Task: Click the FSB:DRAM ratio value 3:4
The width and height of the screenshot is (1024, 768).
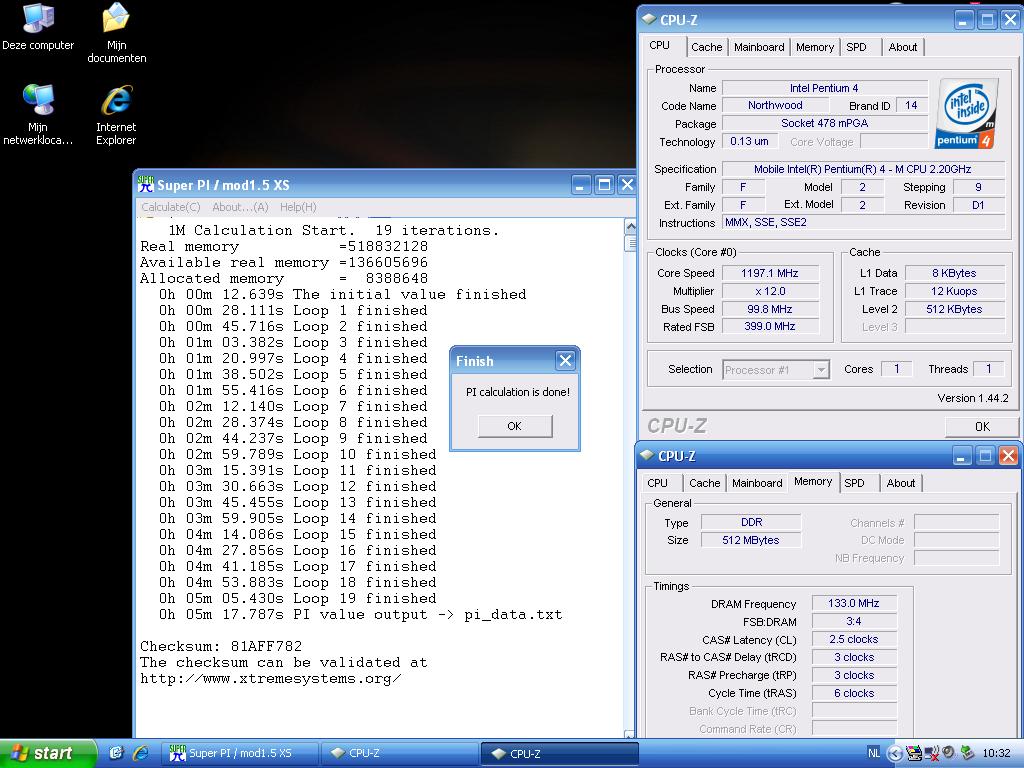Action: (854, 621)
